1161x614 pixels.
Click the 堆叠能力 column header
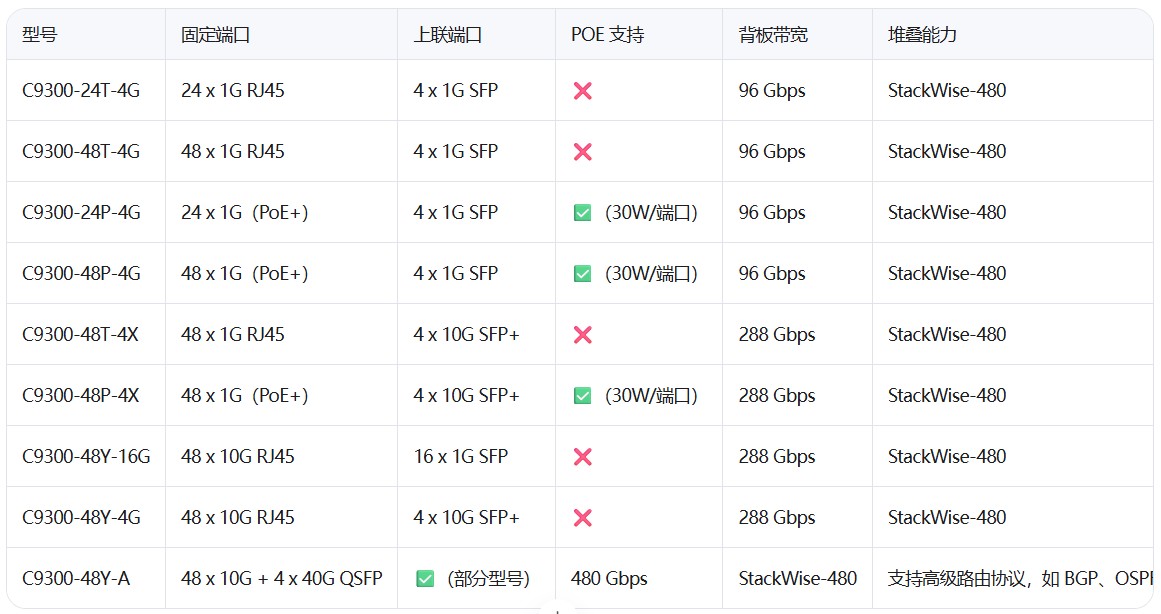pos(922,35)
